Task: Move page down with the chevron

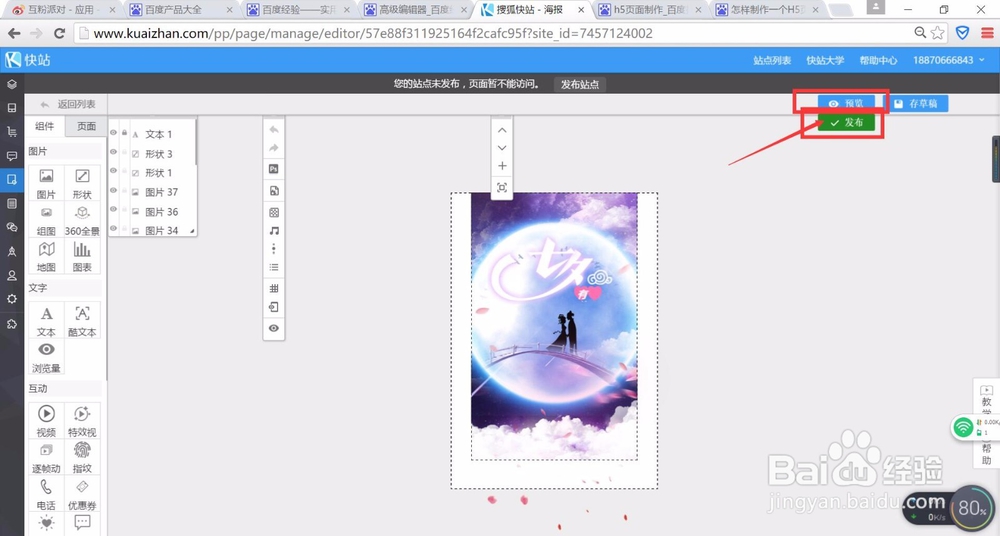Action: (502, 147)
